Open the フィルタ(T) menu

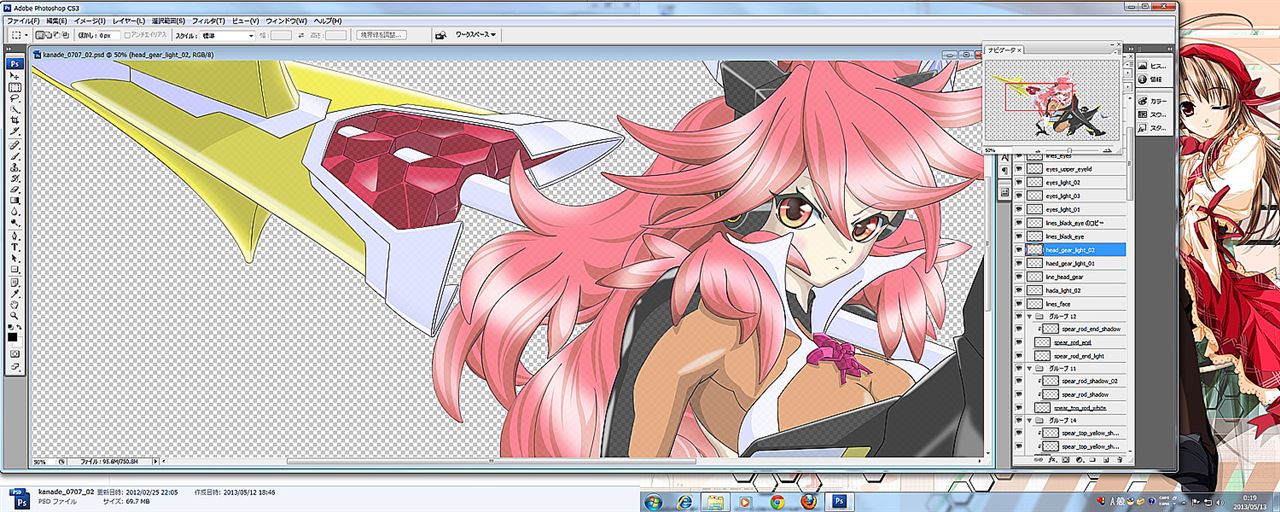(x=208, y=20)
